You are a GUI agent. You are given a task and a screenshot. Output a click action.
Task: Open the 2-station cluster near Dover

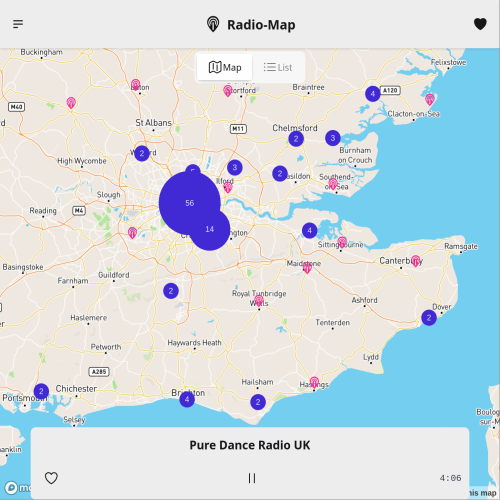coord(429,318)
